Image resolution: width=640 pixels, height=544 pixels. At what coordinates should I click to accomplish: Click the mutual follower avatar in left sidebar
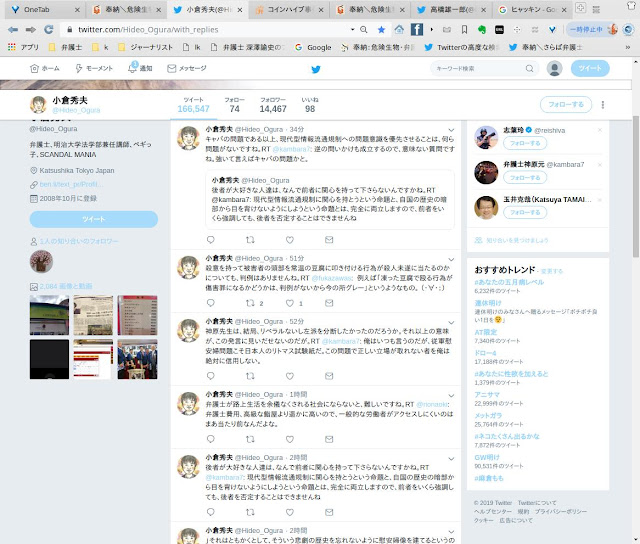click(x=41, y=262)
